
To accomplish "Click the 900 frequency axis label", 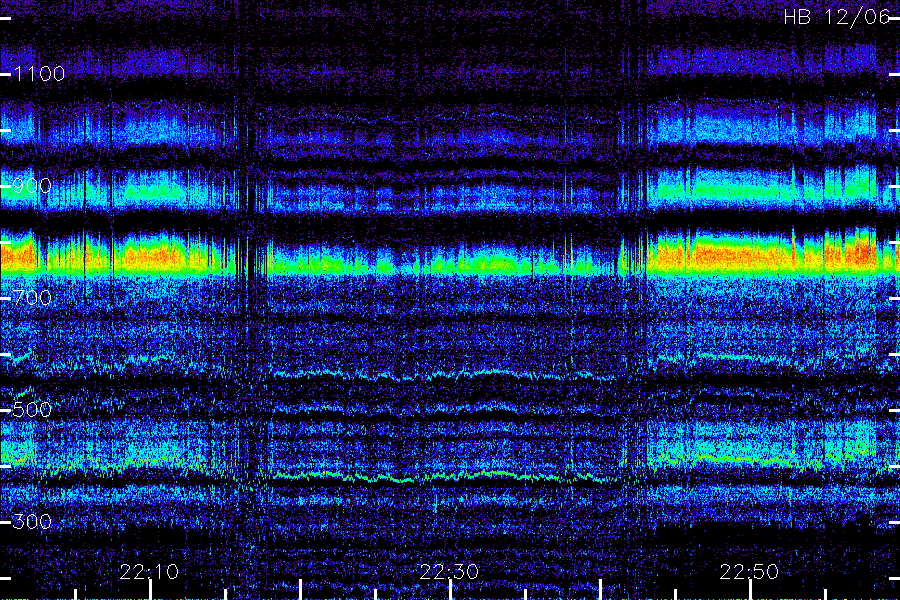I will [x=32, y=185].
